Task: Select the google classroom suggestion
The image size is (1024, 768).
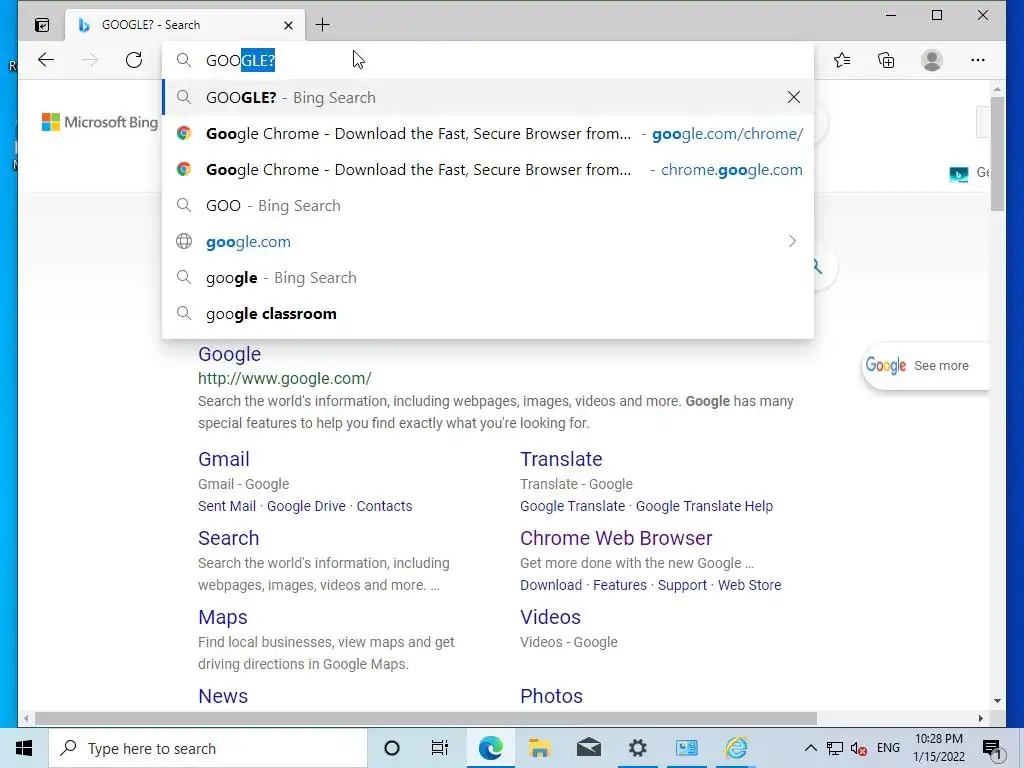Action: coord(488,313)
